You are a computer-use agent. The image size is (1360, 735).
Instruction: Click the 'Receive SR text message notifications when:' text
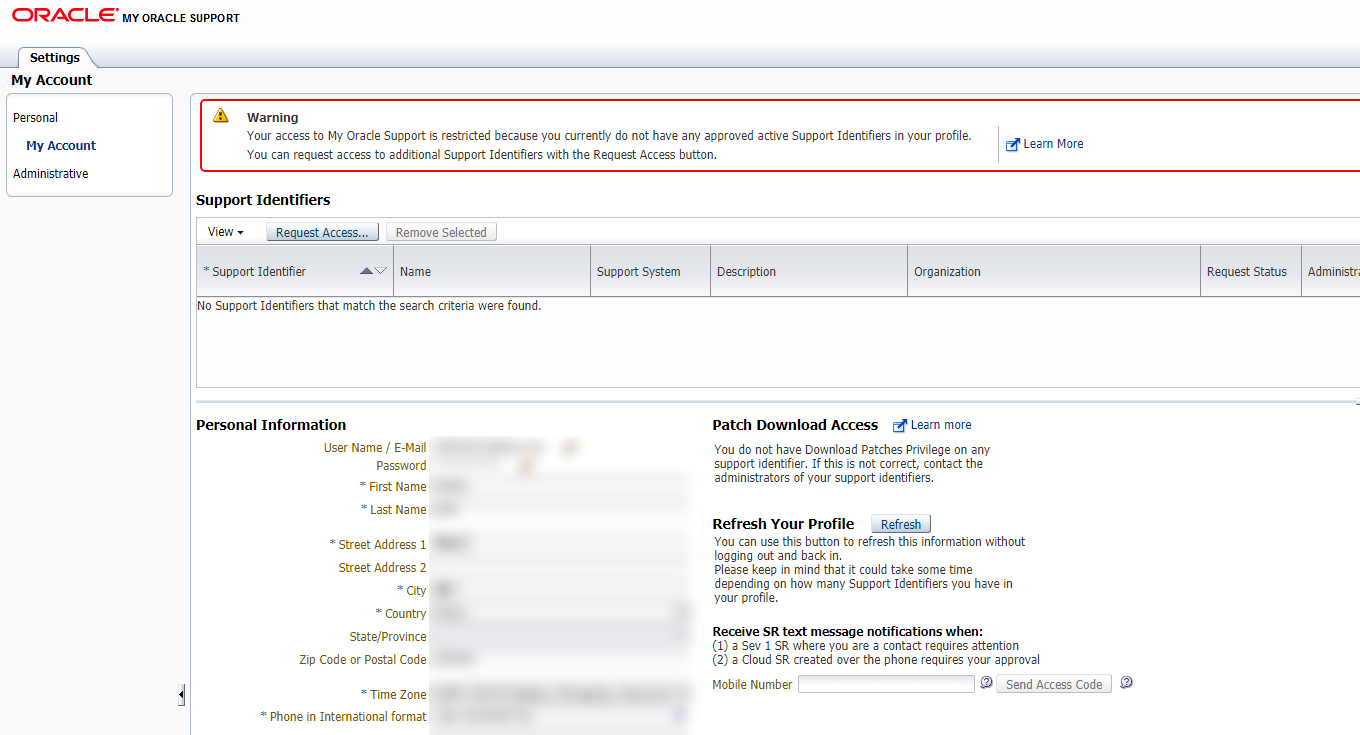click(848, 631)
